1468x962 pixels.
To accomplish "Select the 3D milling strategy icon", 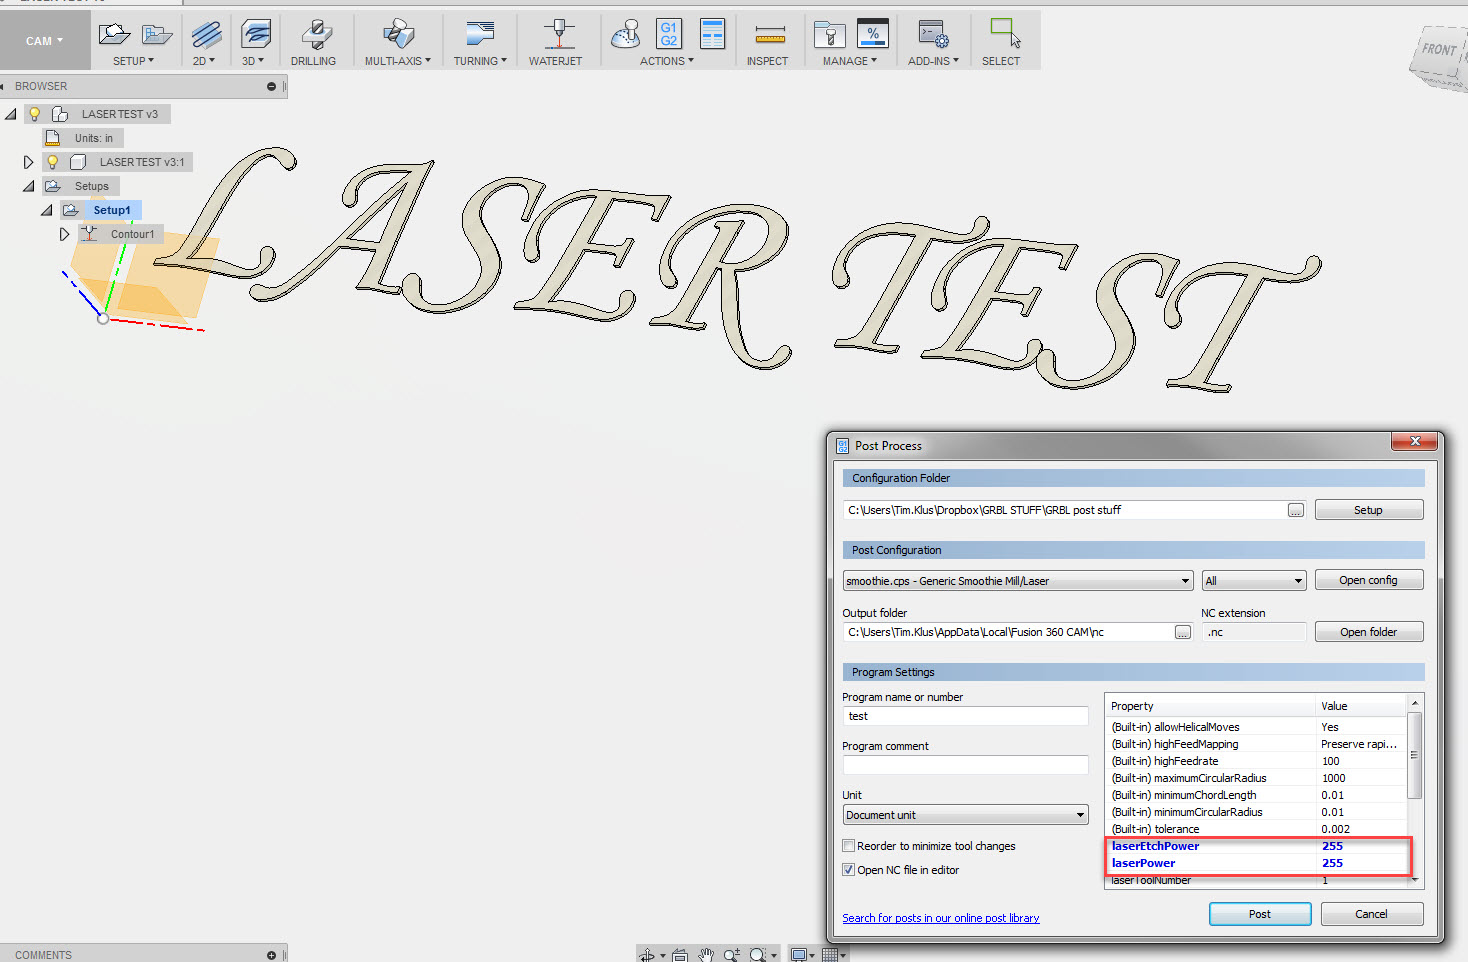I will tap(256, 34).
